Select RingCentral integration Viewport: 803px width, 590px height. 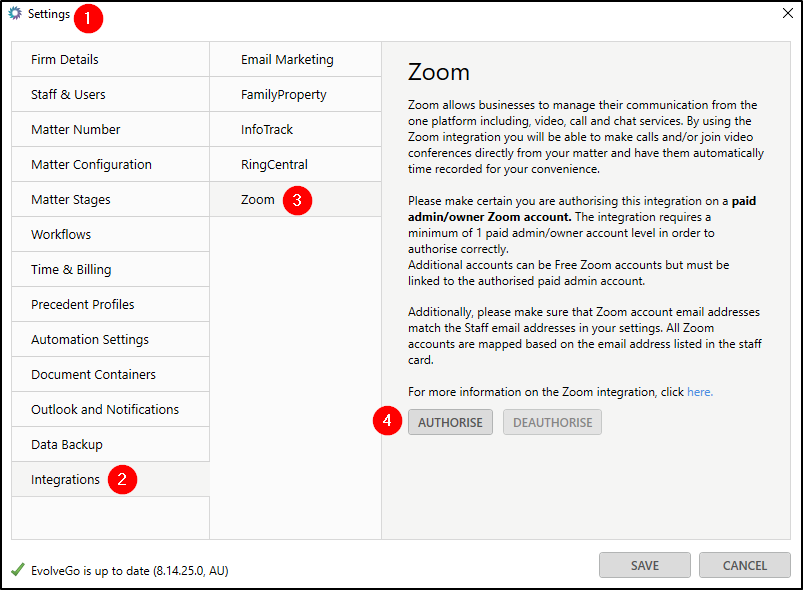click(x=295, y=164)
